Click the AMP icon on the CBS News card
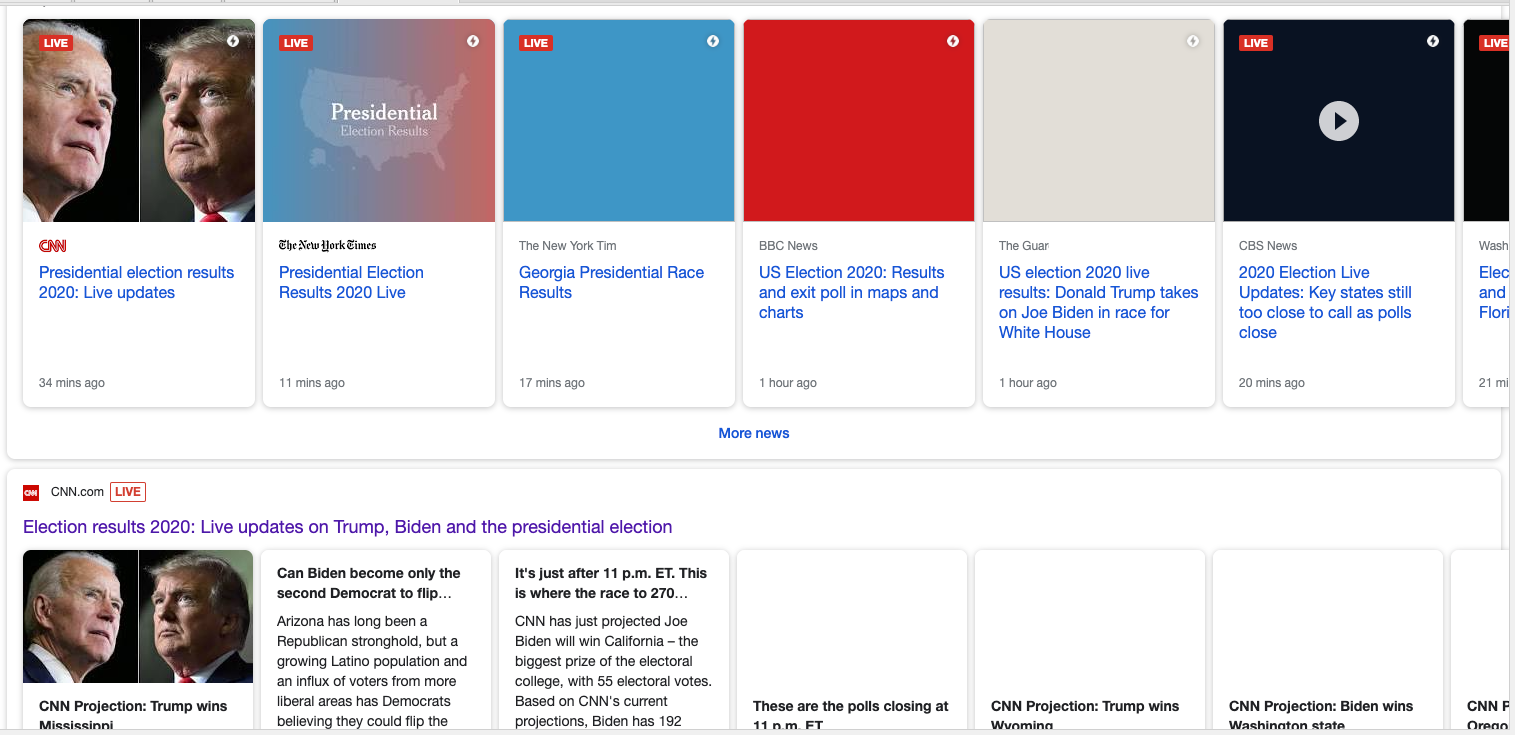The width and height of the screenshot is (1515, 735). coord(1433,41)
